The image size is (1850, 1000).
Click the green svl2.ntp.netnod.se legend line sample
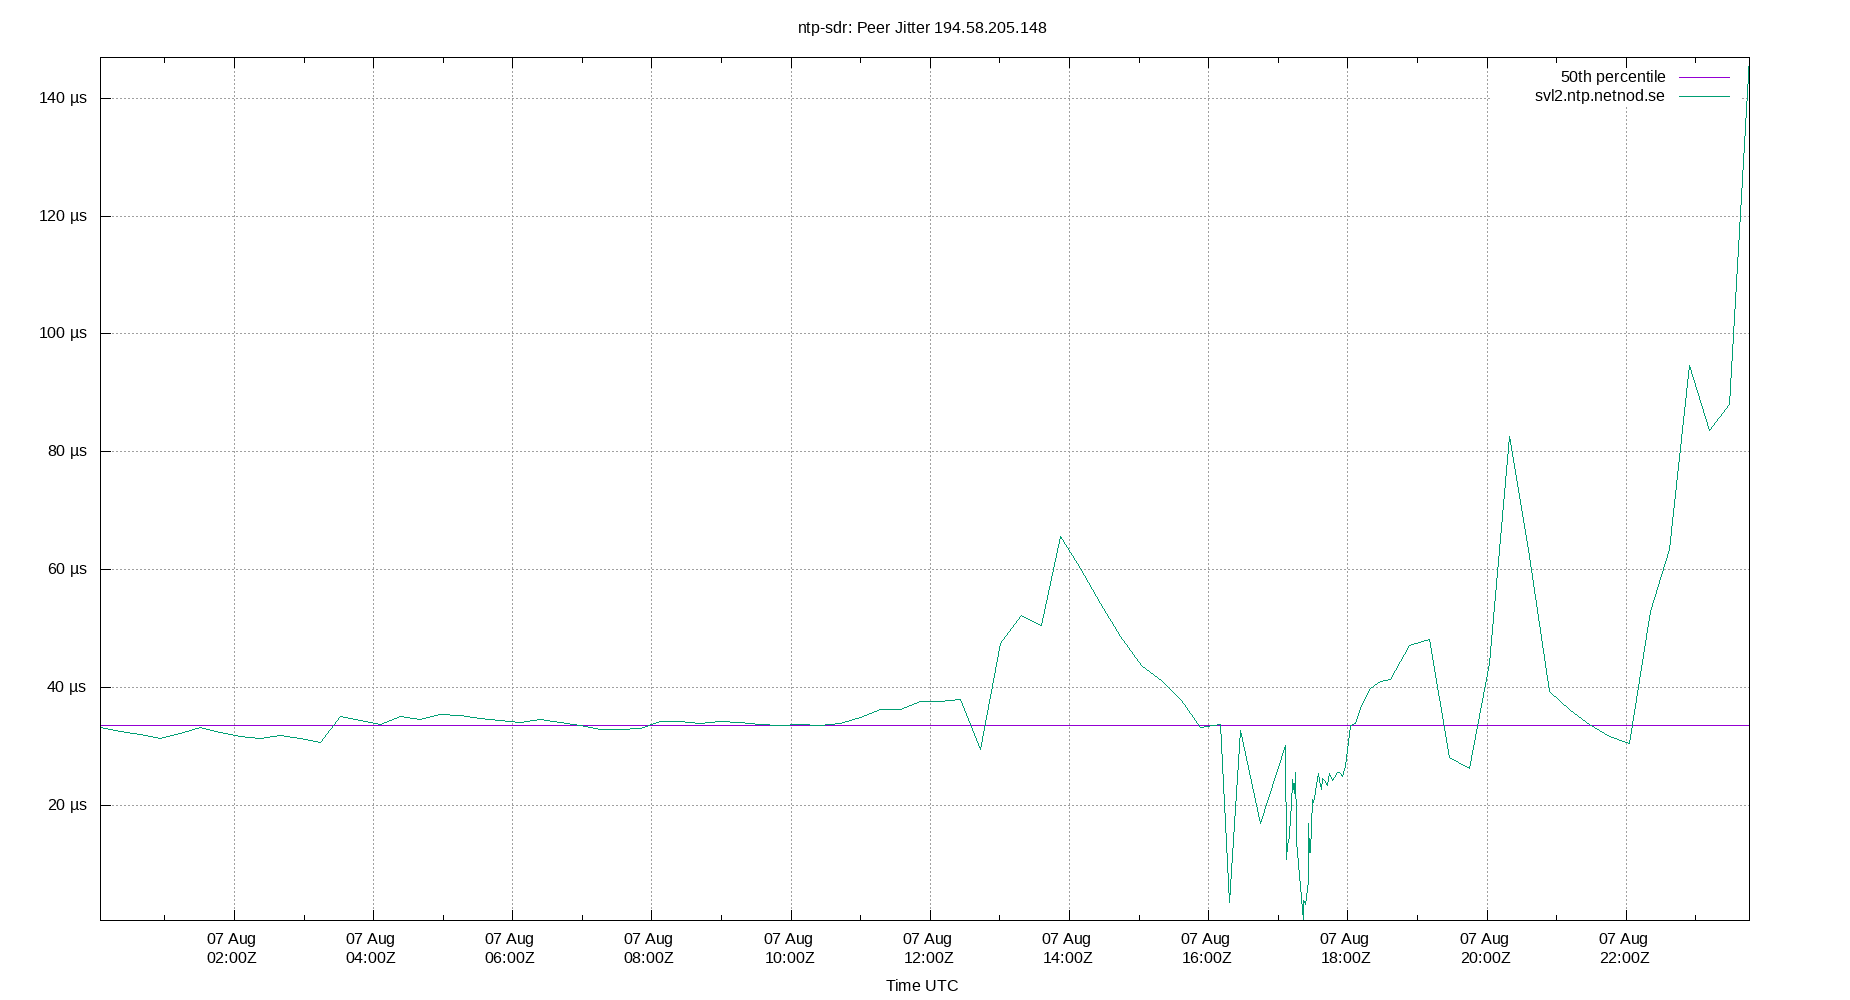point(1704,96)
